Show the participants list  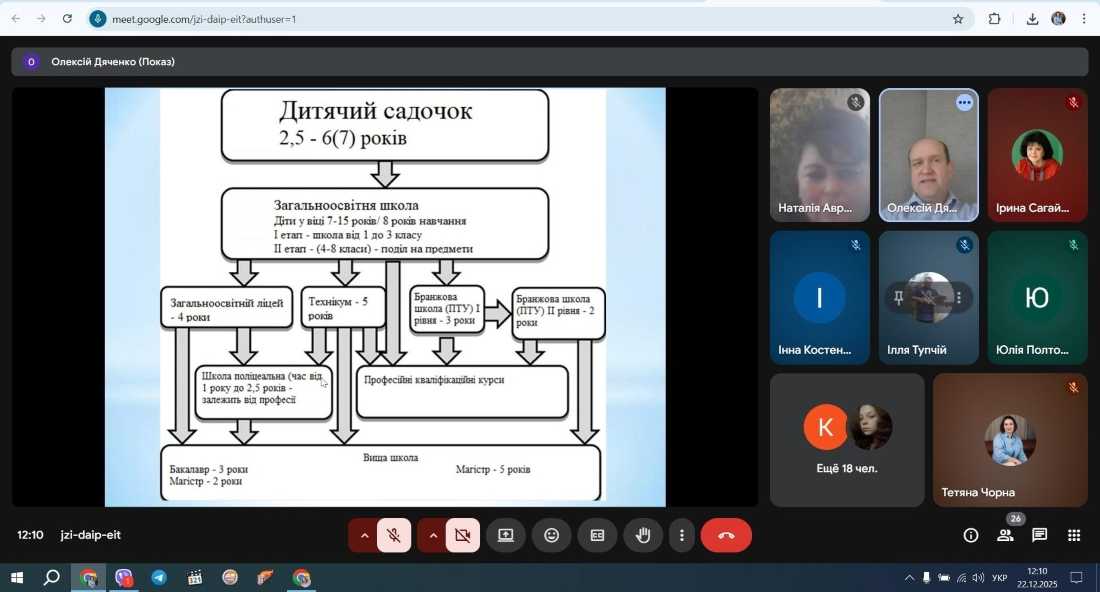pyautogui.click(x=1005, y=535)
